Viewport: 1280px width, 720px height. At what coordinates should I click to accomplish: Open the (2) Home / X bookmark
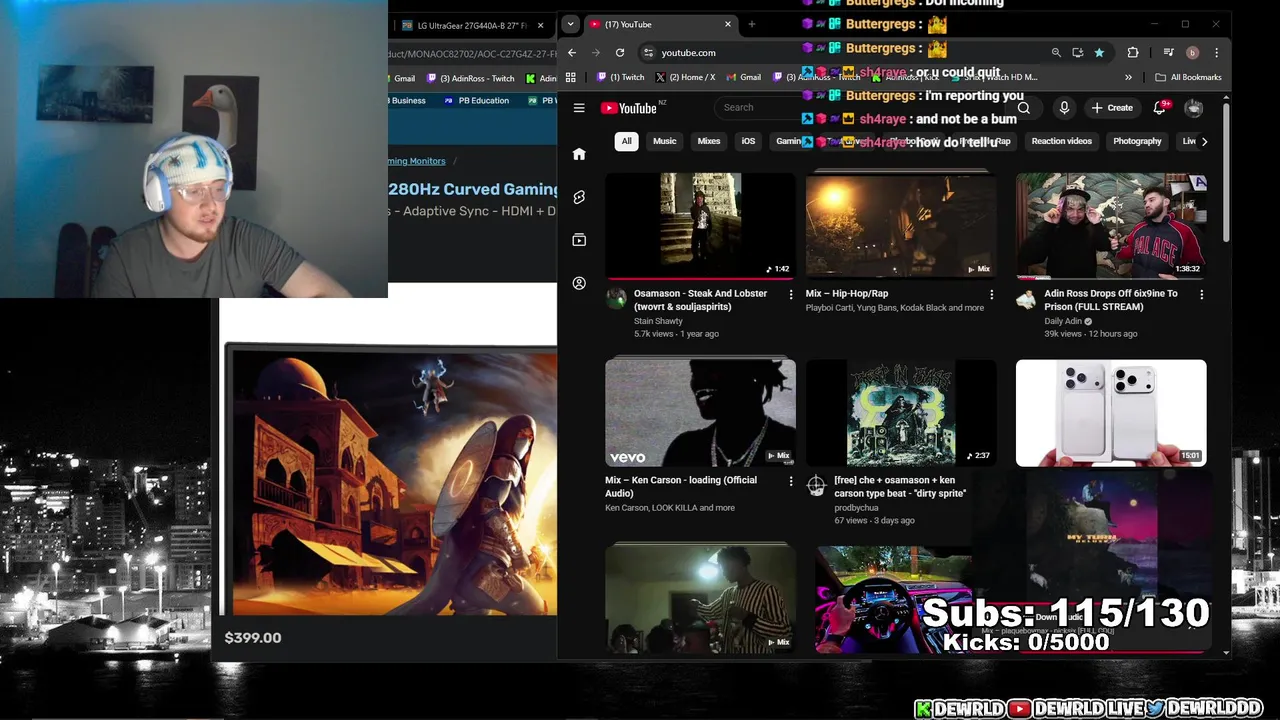coord(685,77)
